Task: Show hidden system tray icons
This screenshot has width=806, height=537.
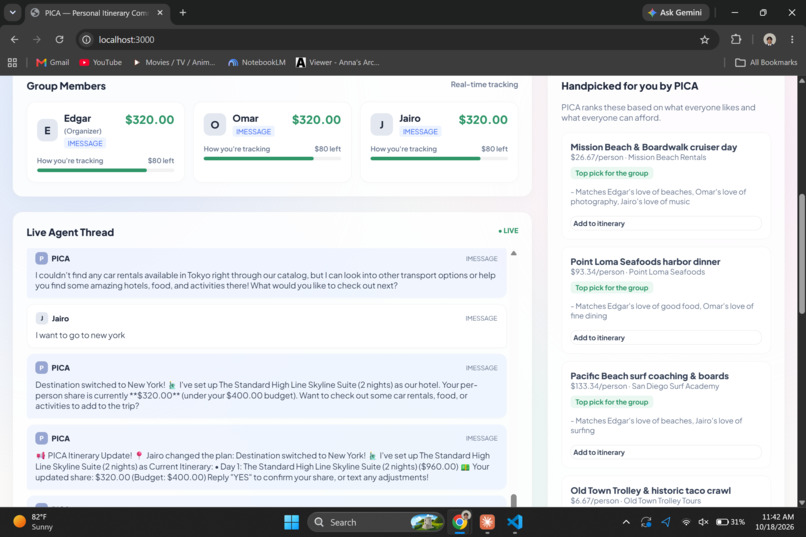Action: point(626,522)
